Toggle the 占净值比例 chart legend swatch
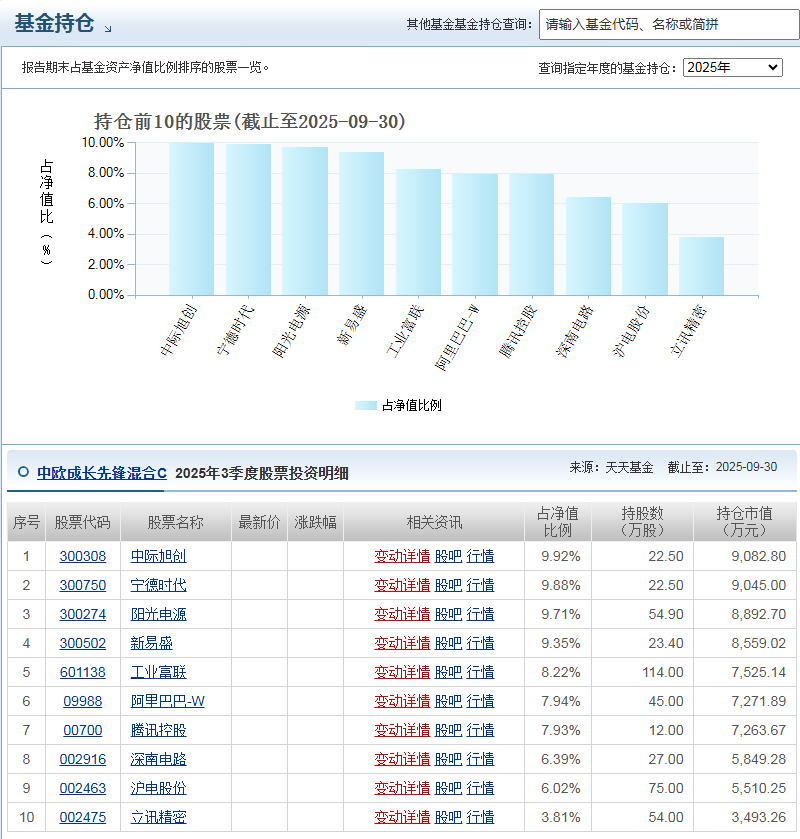This screenshot has width=800, height=839. [366, 406]
